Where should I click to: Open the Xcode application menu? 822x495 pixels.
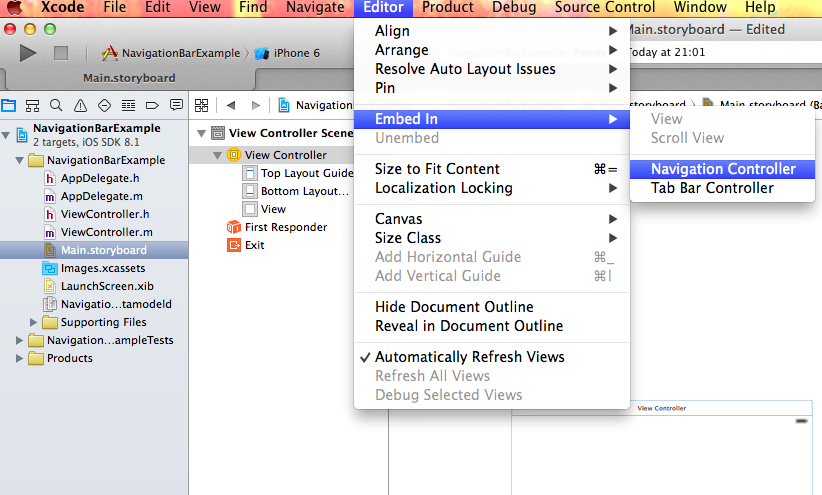point(62,7)
